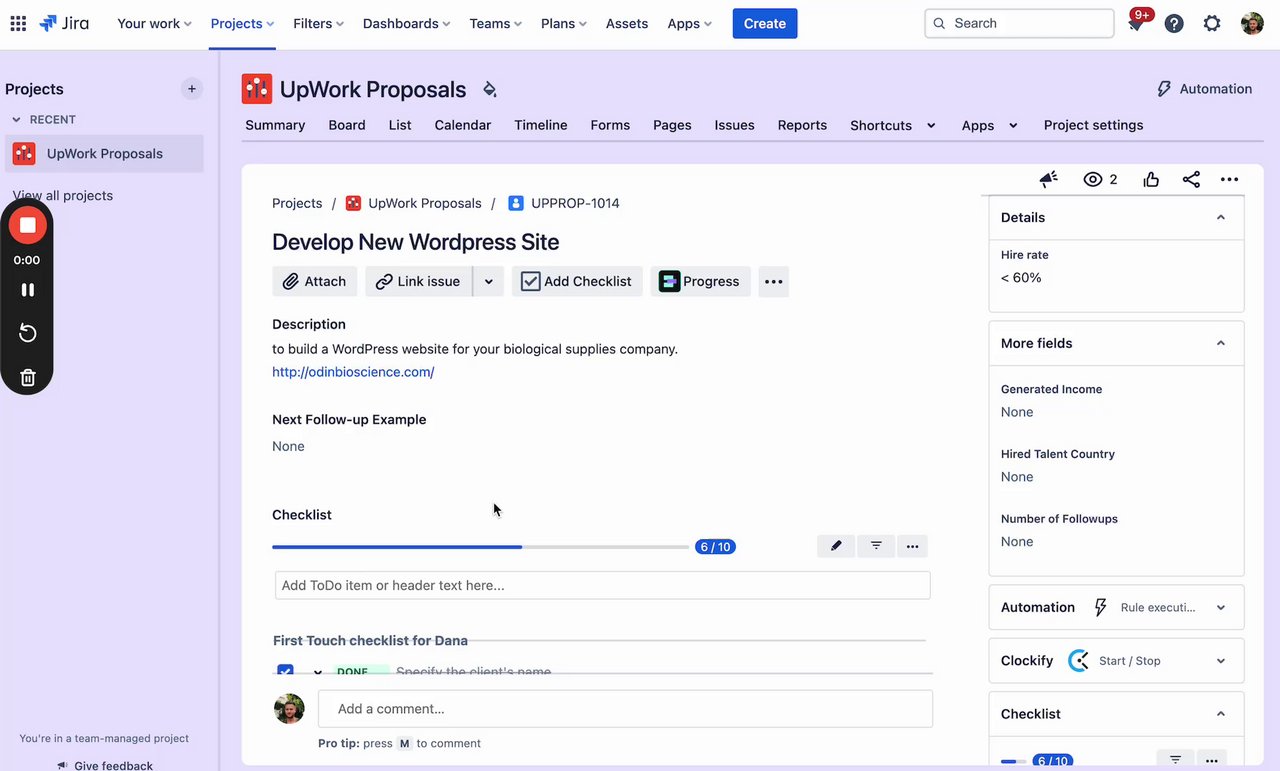Viewport: 1280px width, 771px height.
Task: Click the Automation lightning icon at top
Action: point(1164,89)
